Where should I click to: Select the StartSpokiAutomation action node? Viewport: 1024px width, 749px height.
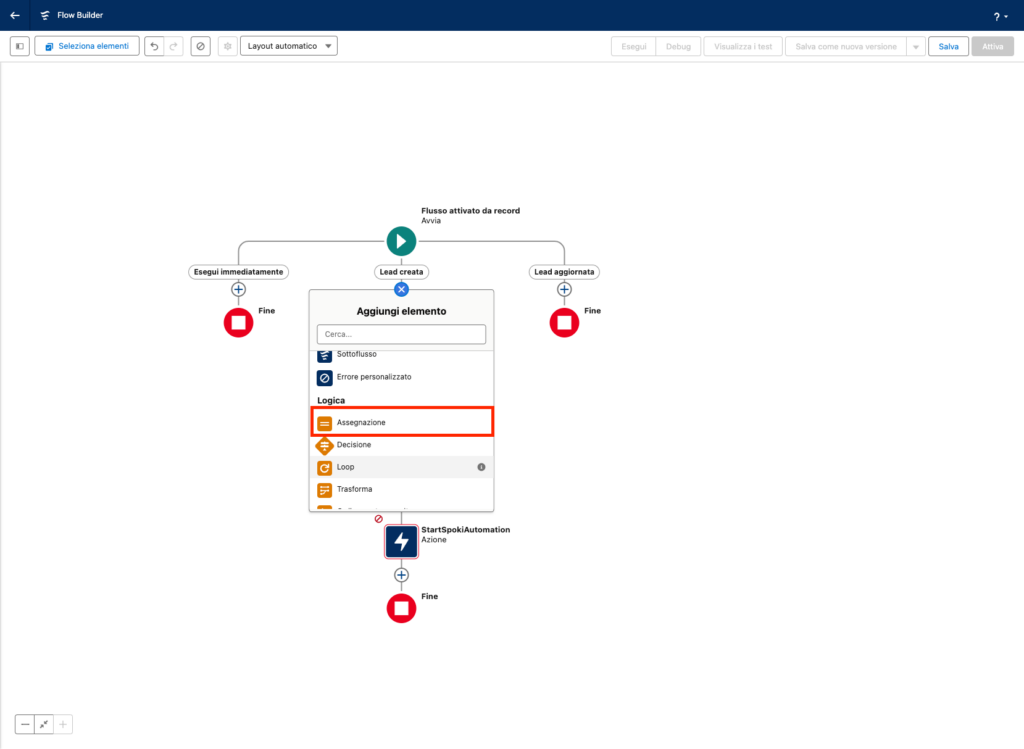click(x=401, y=541)
